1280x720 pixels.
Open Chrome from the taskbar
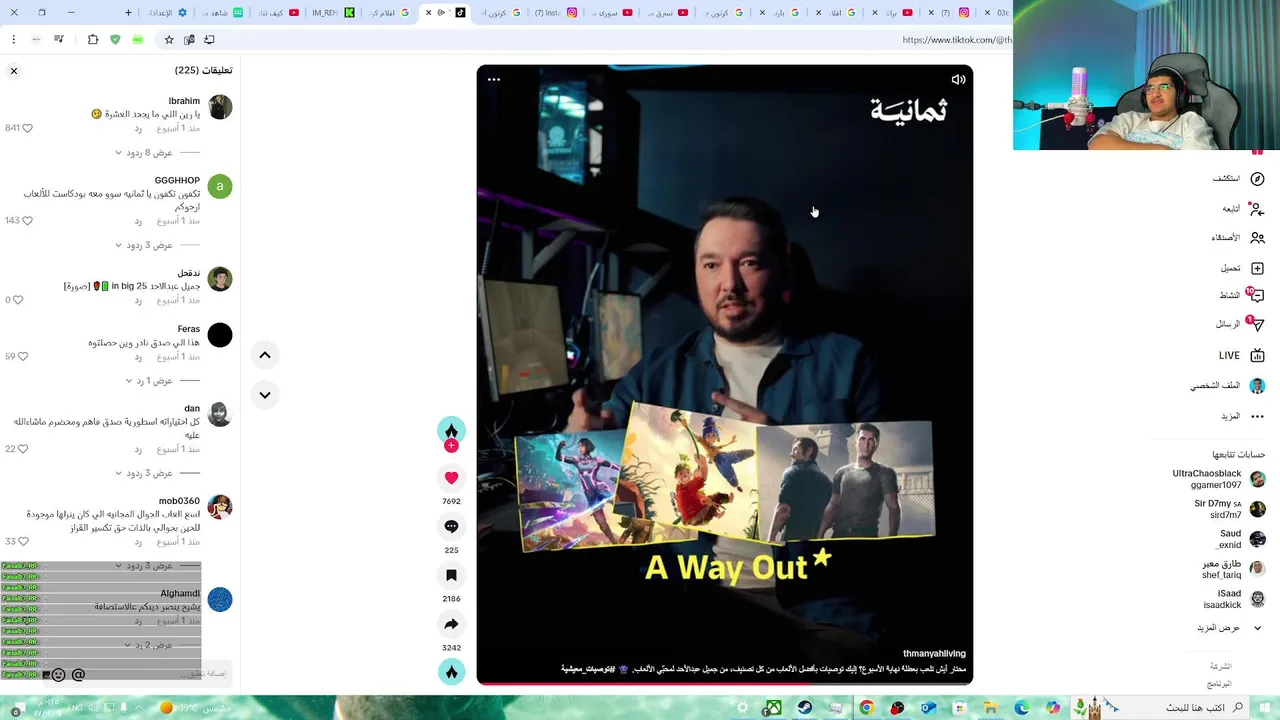[x=867, y=708]
